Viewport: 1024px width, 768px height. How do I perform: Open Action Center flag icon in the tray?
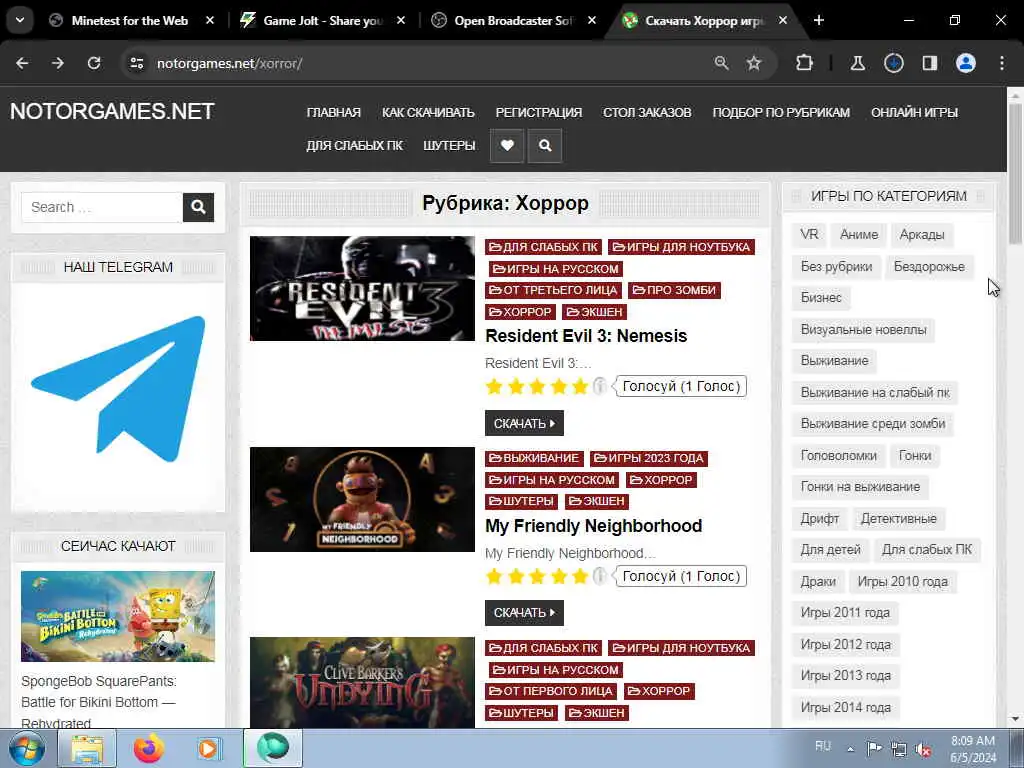(874, 748)
